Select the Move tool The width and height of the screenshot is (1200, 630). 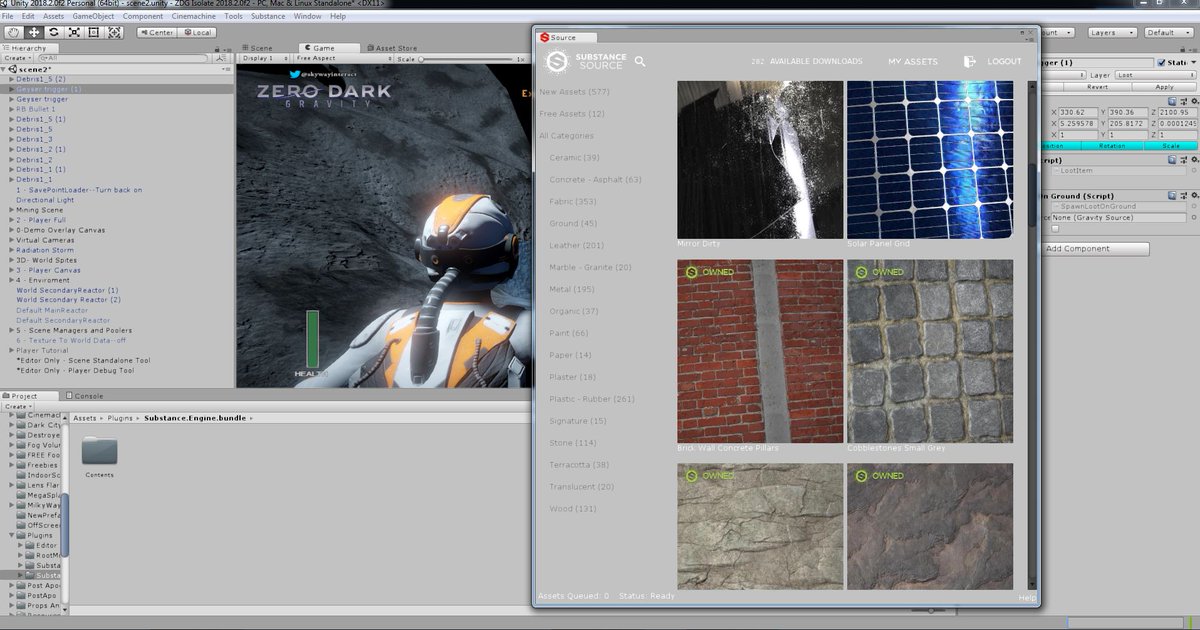click(x=34, y=32)
